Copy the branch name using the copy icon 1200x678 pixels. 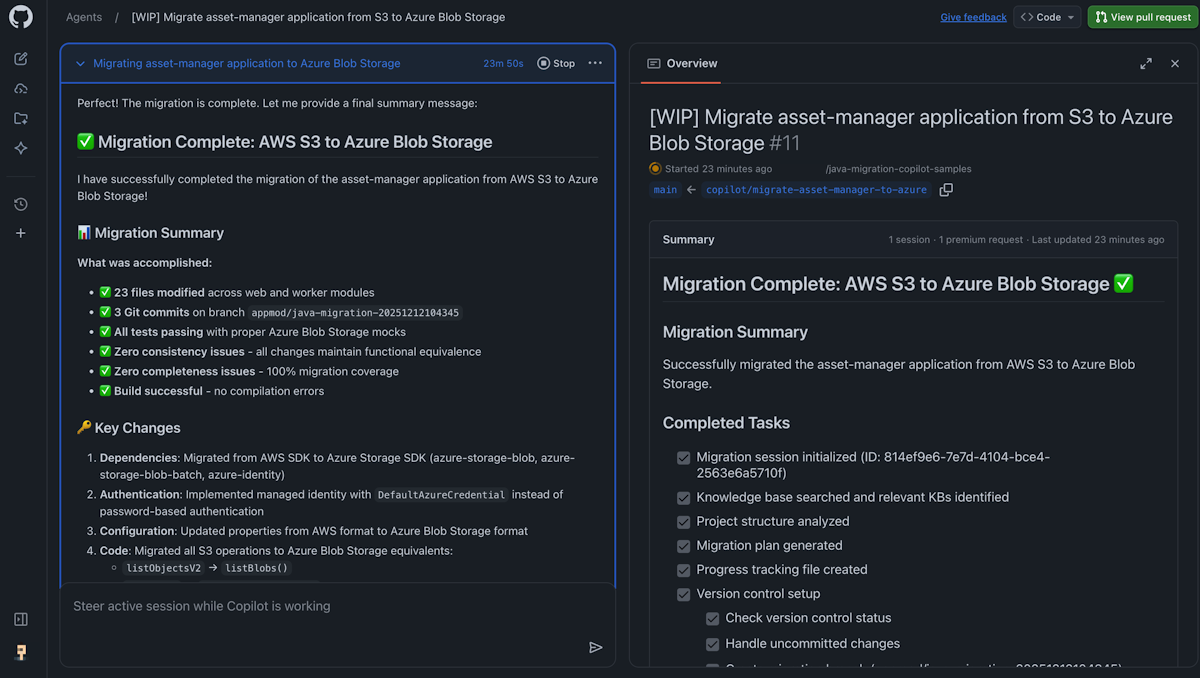(x=946, y=188)
